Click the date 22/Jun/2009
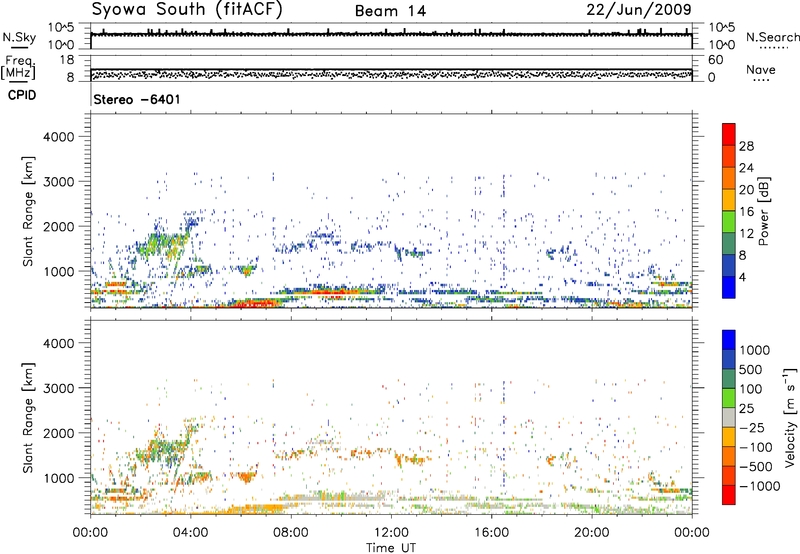The height and width of the screenshot is (554, 800). [639, 10]
